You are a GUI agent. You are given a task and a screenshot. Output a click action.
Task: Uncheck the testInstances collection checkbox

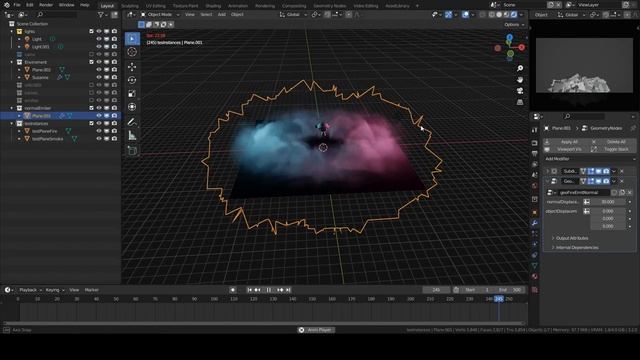click(91, 123)
